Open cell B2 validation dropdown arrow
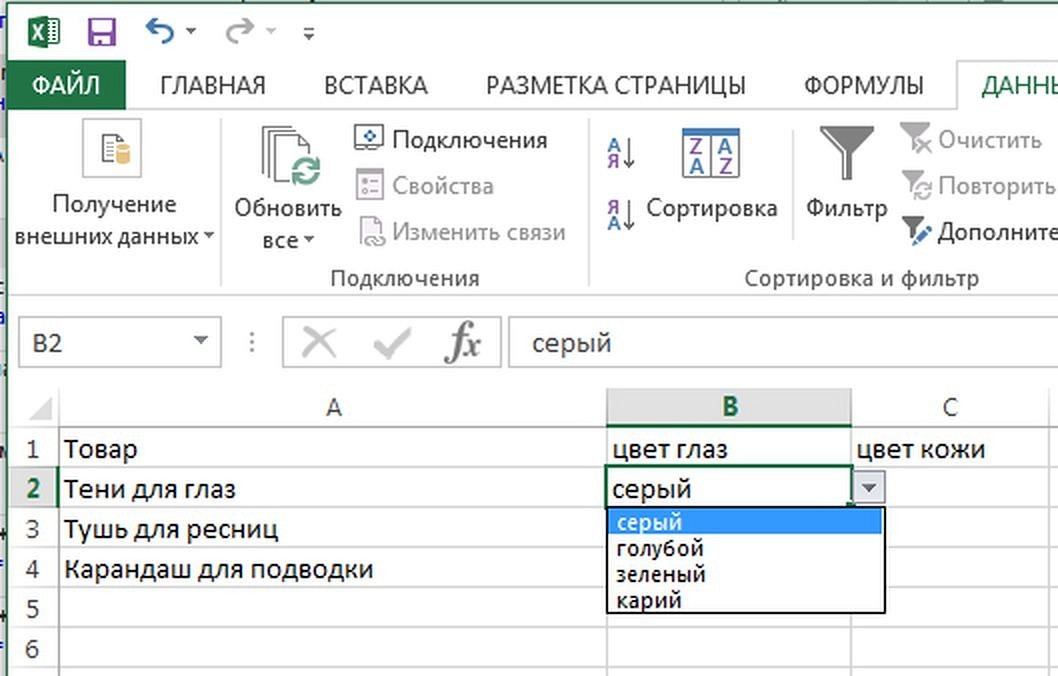This screenshot has height=676, width=1058. point(871,489)
